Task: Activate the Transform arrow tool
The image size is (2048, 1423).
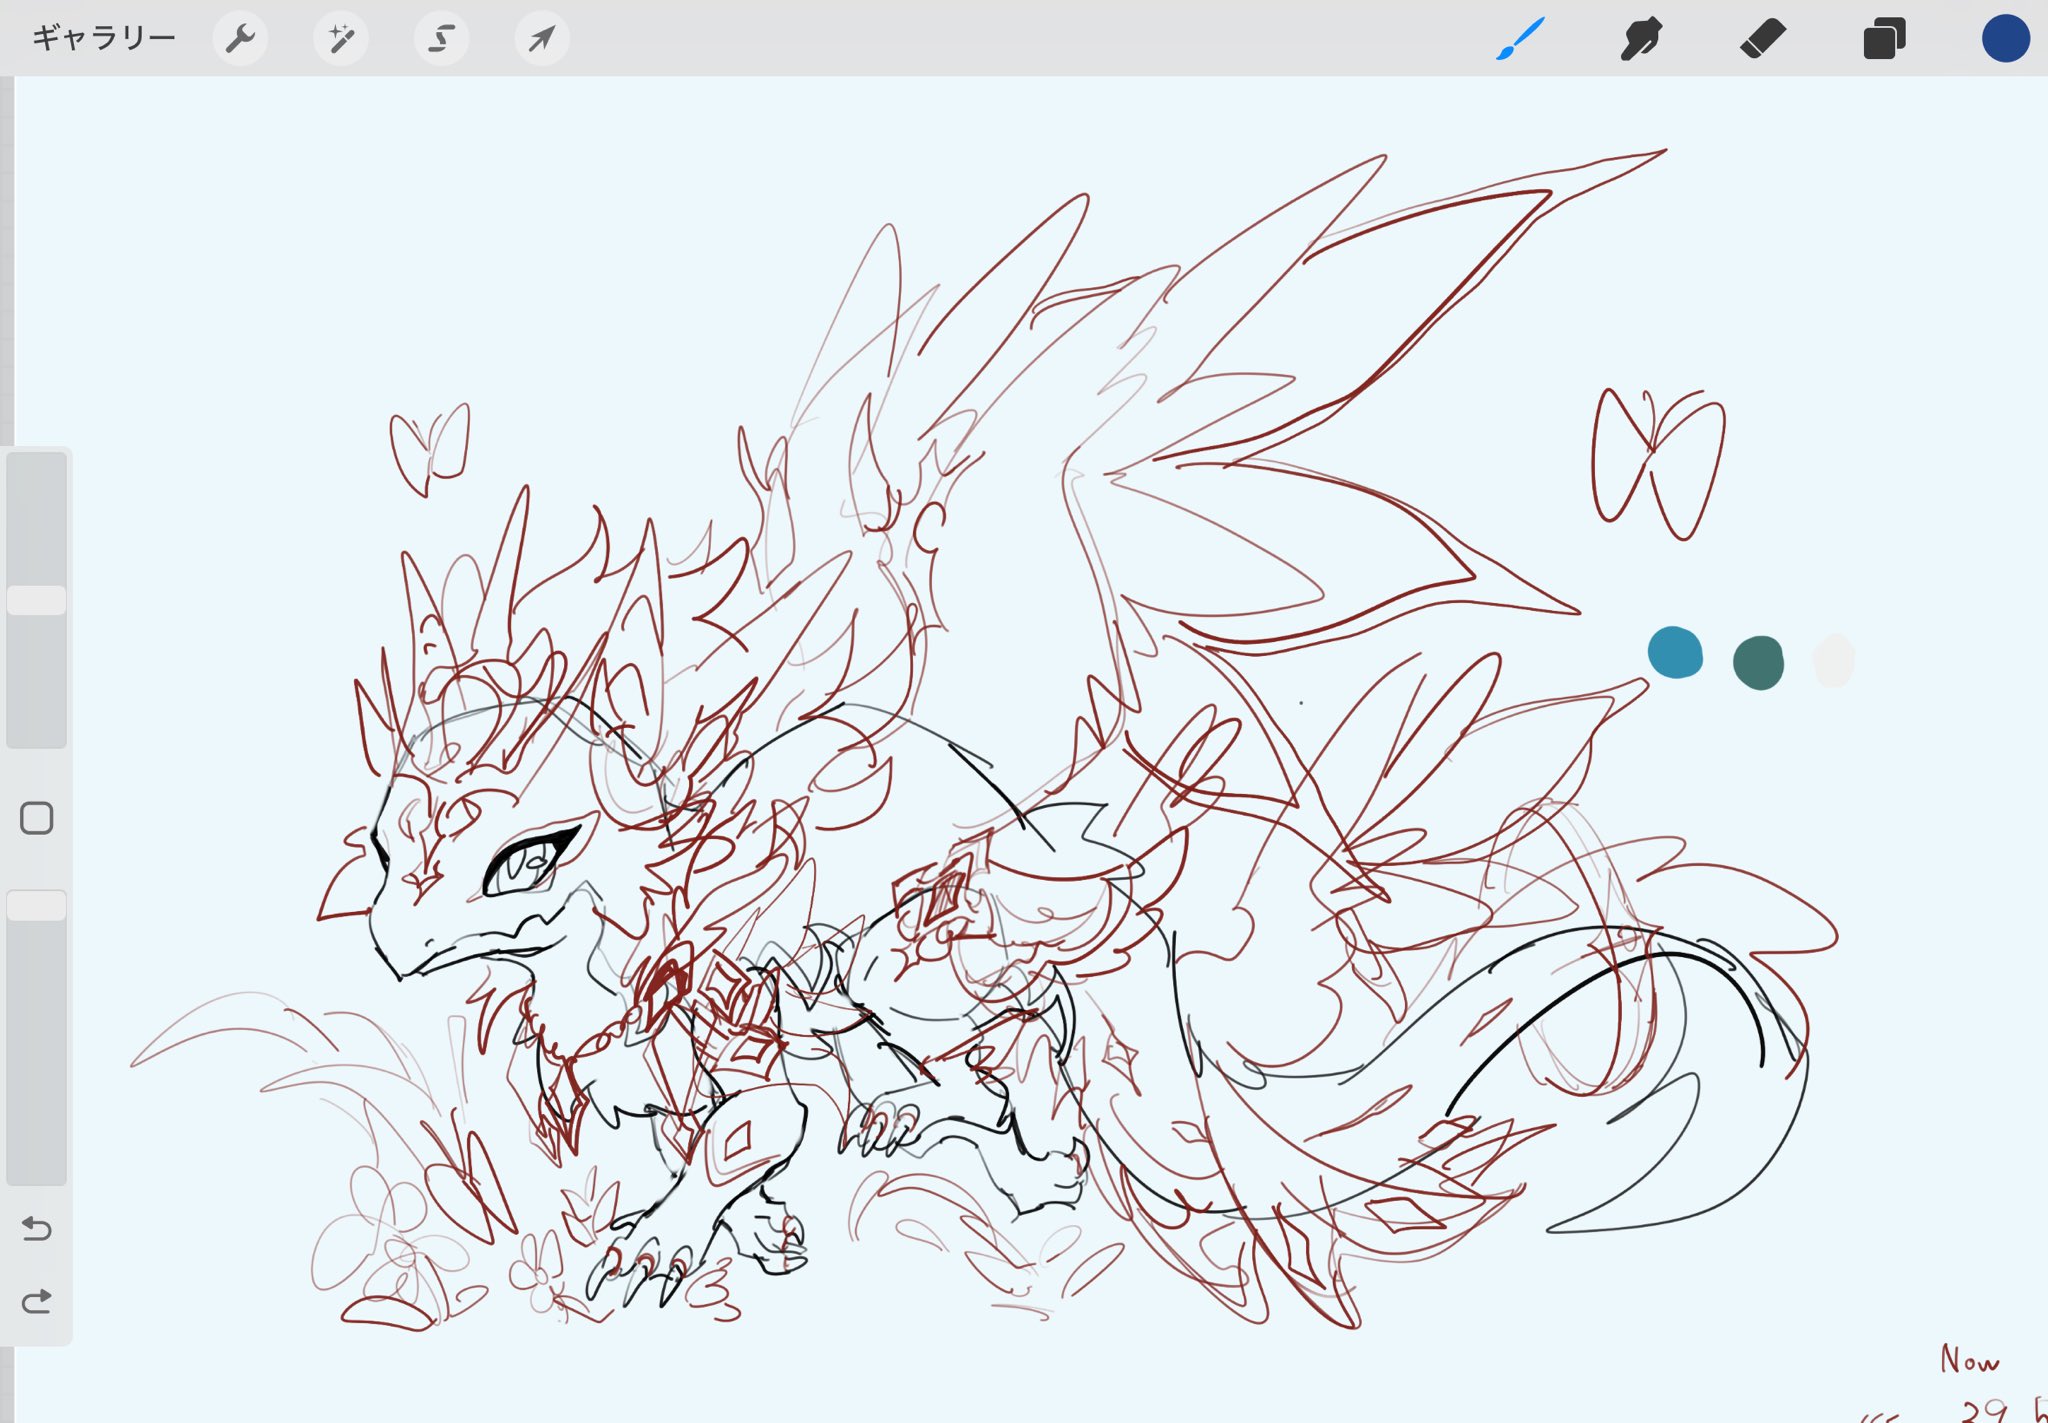Action: coord(542,39)
